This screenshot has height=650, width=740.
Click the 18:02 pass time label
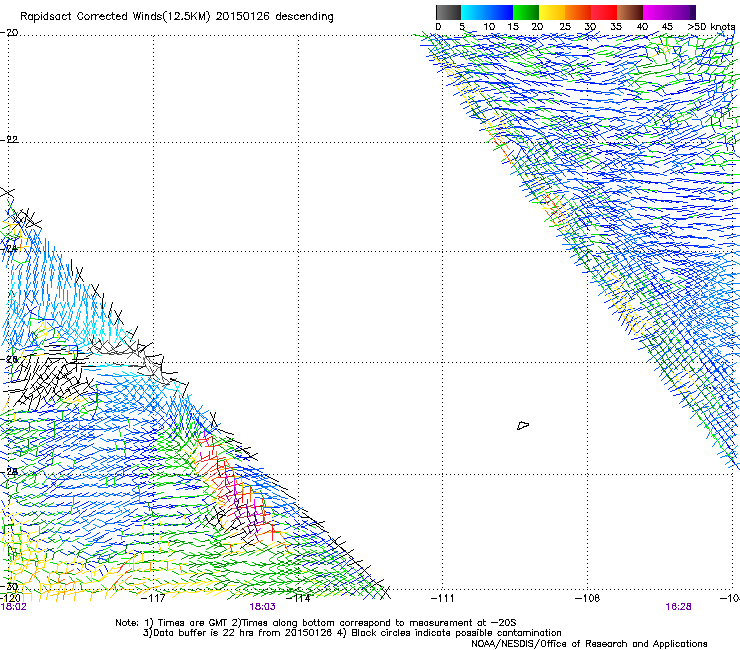pyautogui.click(x=14, y=607)
